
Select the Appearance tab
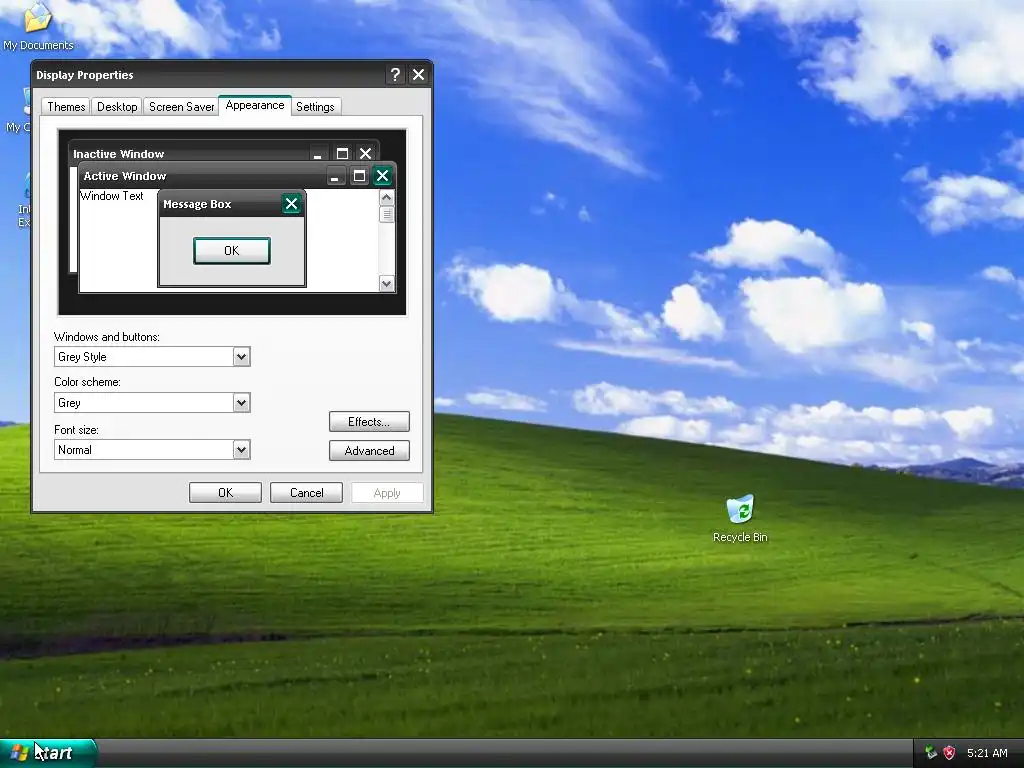tap(255, 105)
